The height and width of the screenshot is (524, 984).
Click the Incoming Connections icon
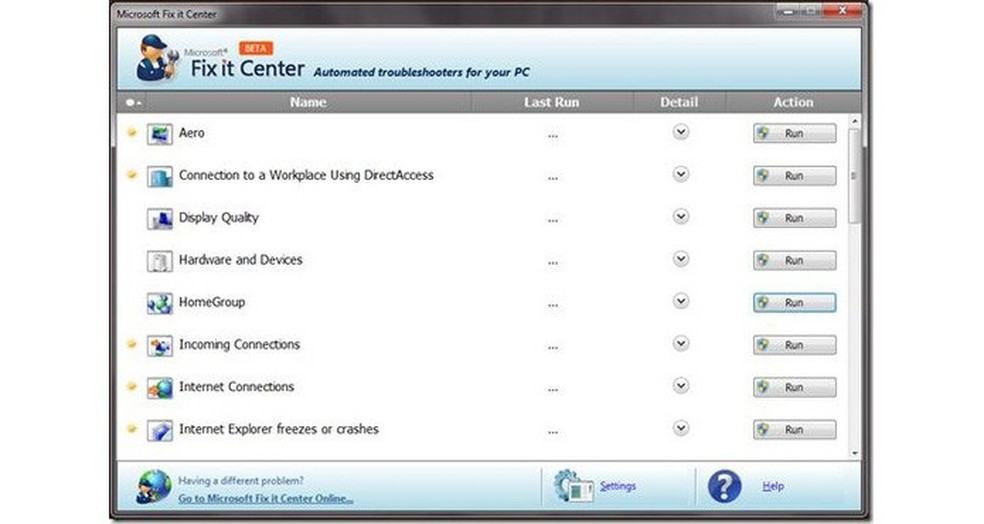click(159, 346)
